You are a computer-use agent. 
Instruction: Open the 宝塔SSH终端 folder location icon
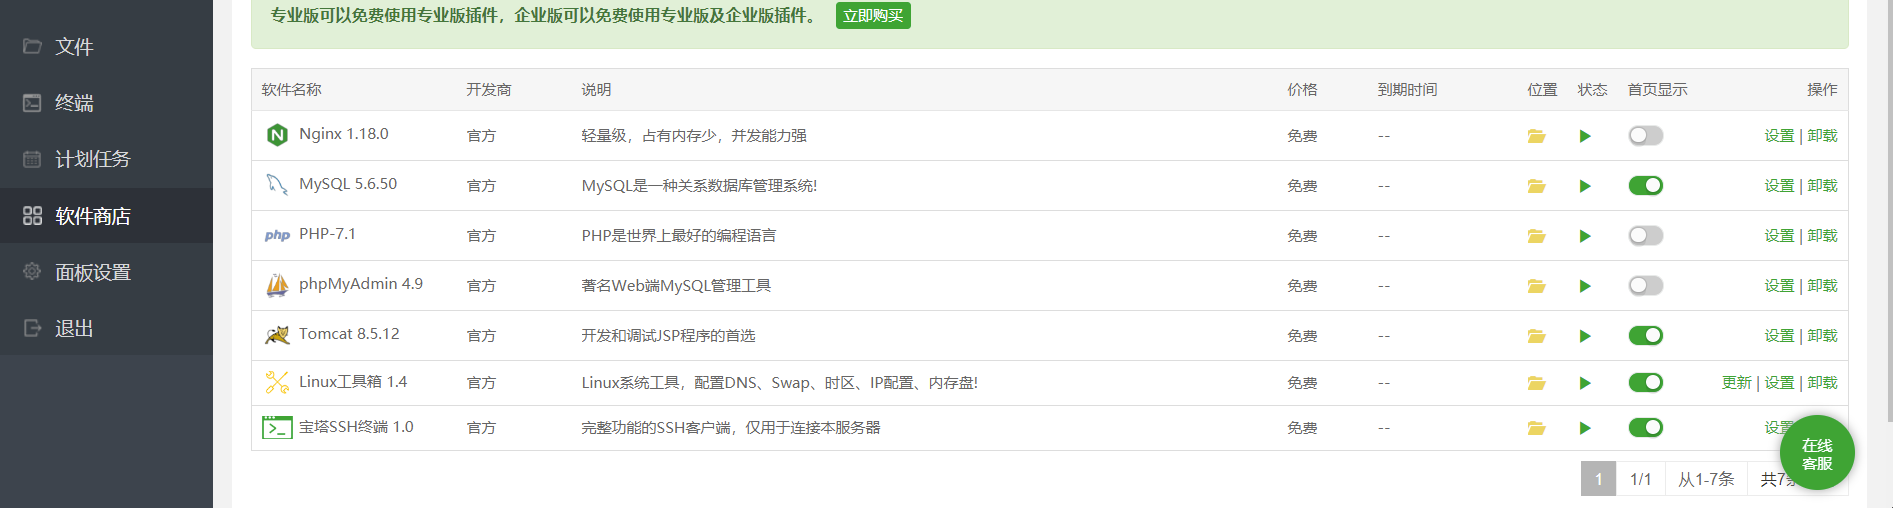[1537, 428]
